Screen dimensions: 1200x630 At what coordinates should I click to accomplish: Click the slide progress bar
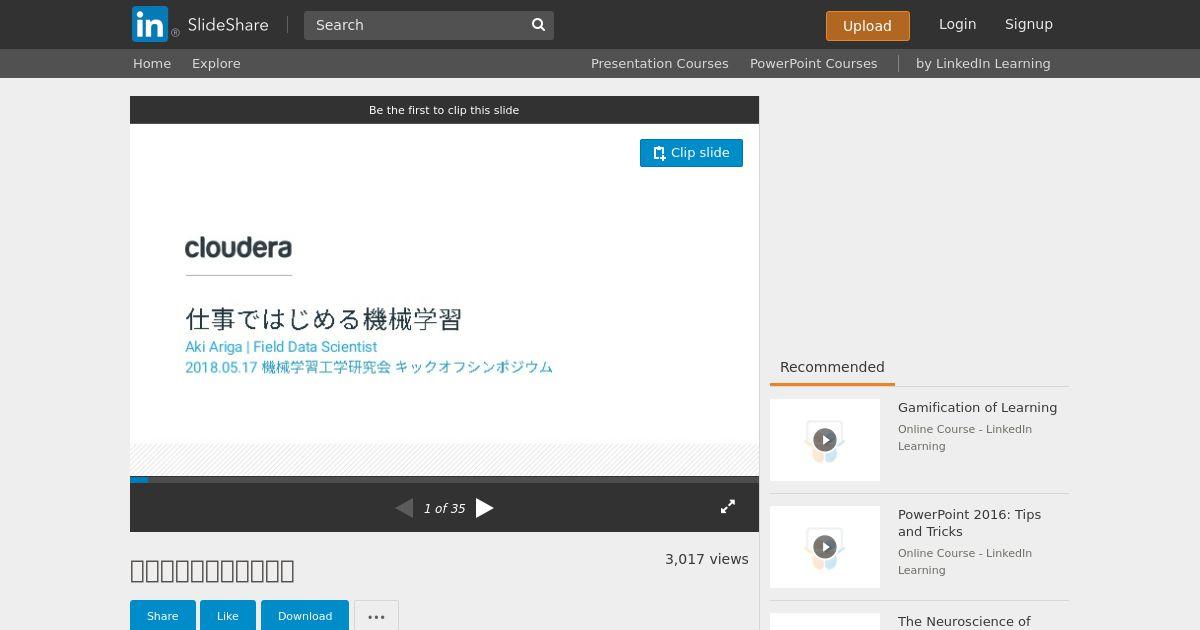tap(444, 480)
